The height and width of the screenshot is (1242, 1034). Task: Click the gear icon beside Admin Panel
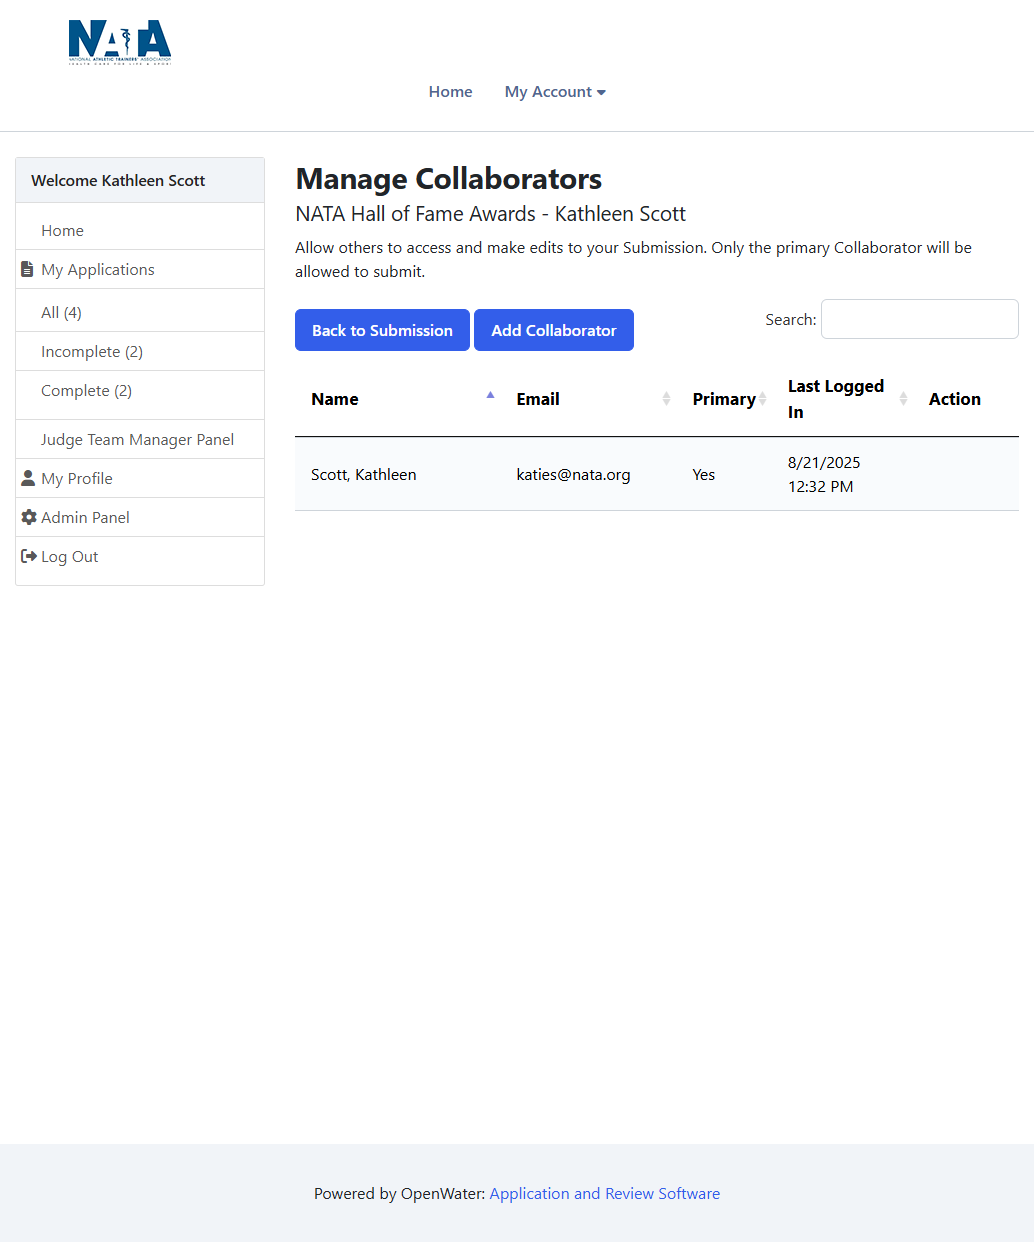(x=29, y=517)
